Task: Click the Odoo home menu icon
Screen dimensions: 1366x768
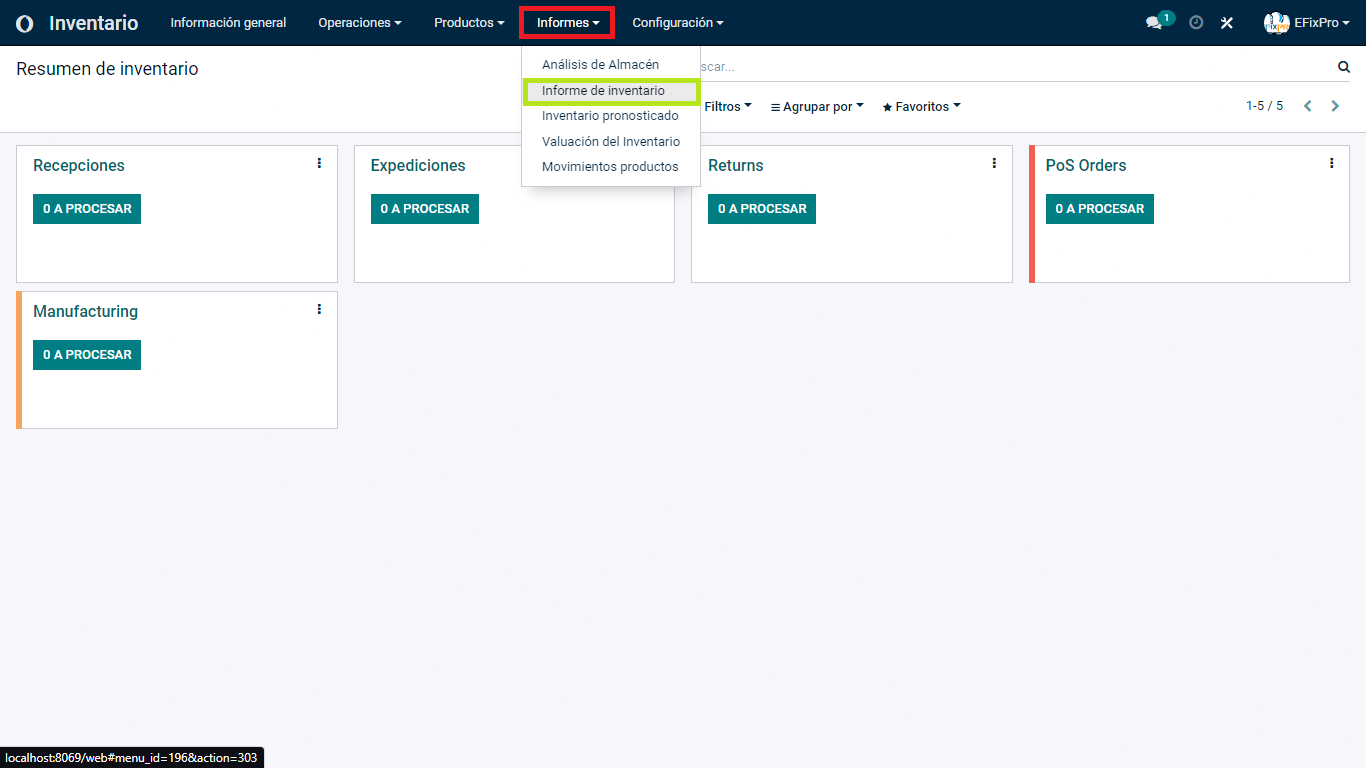Action: (24, 23)
